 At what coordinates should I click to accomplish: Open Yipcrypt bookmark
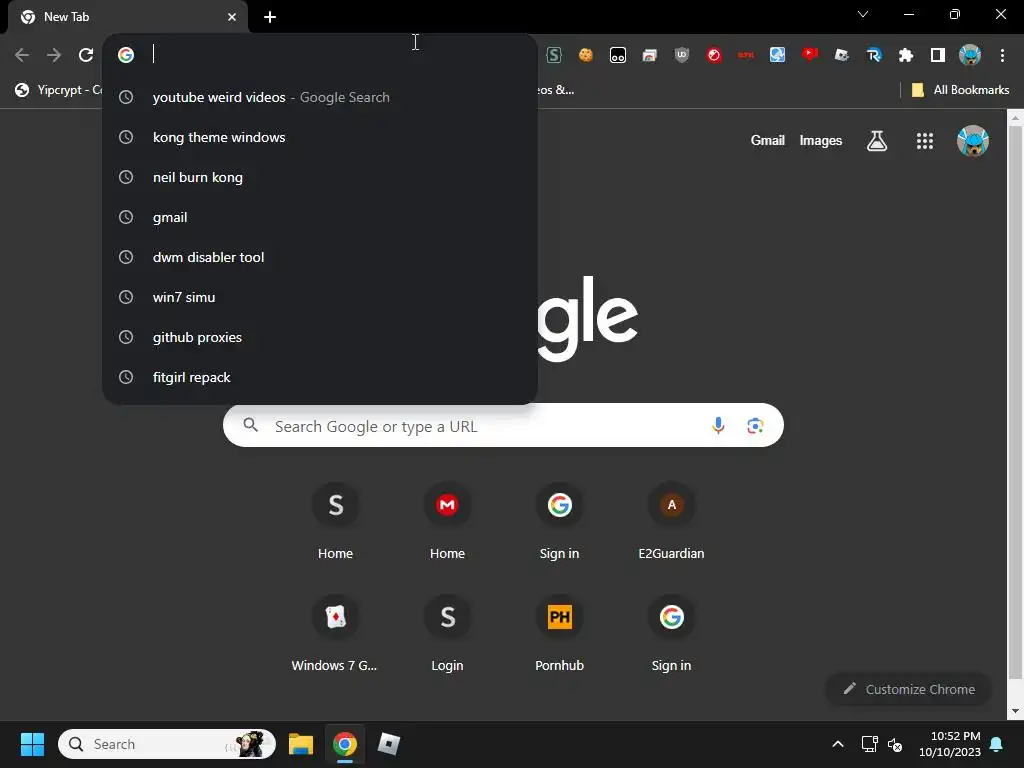click(57, 90)
